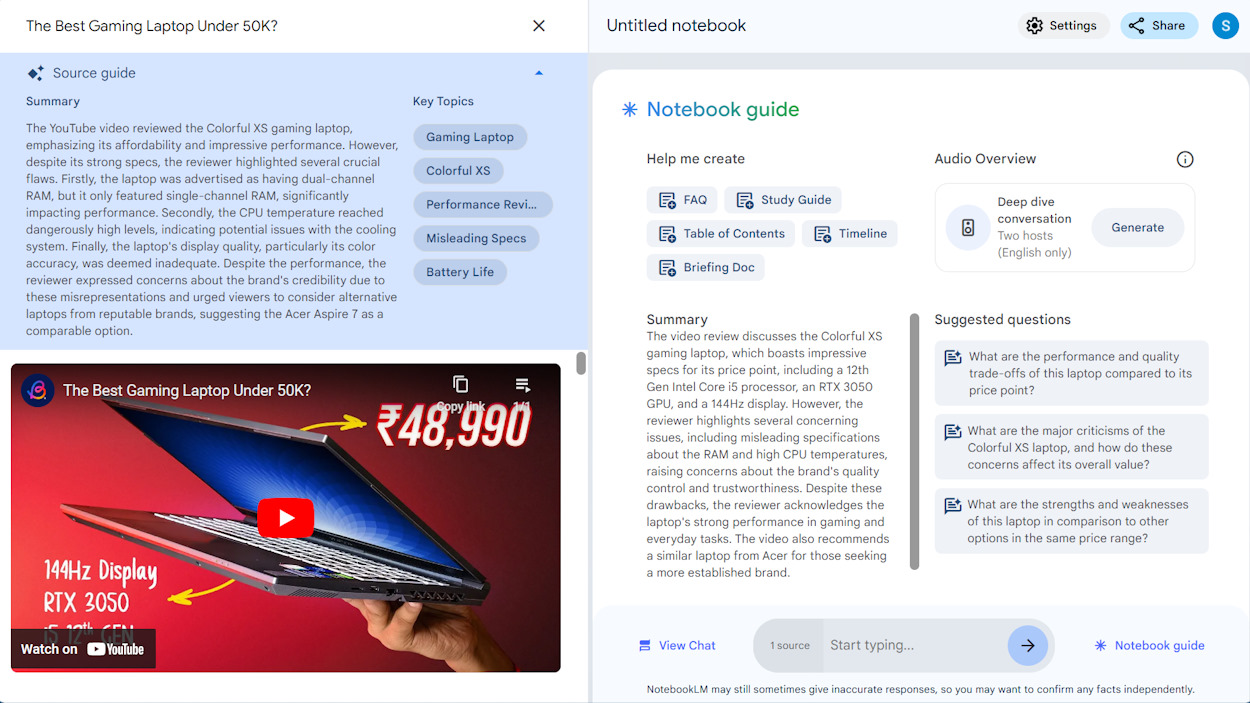
Task: Collapse the Source guide panel
Action: 539,72
